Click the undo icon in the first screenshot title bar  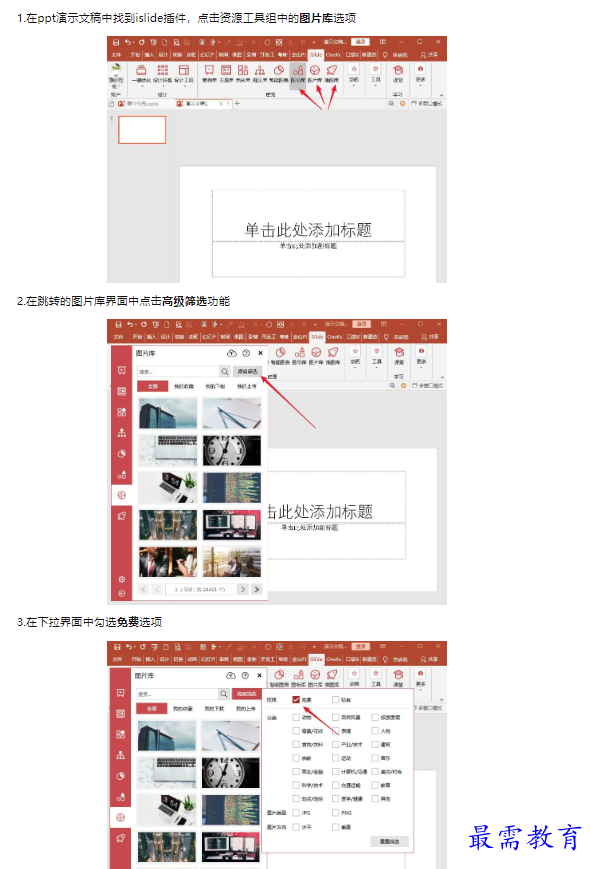(128, 42)
